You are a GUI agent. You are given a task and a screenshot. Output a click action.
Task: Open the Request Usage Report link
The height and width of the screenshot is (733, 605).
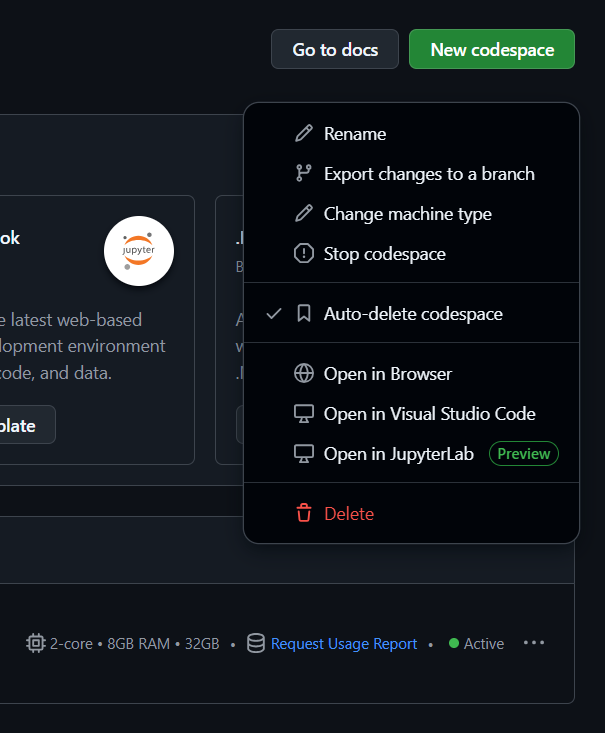point(344,644)
